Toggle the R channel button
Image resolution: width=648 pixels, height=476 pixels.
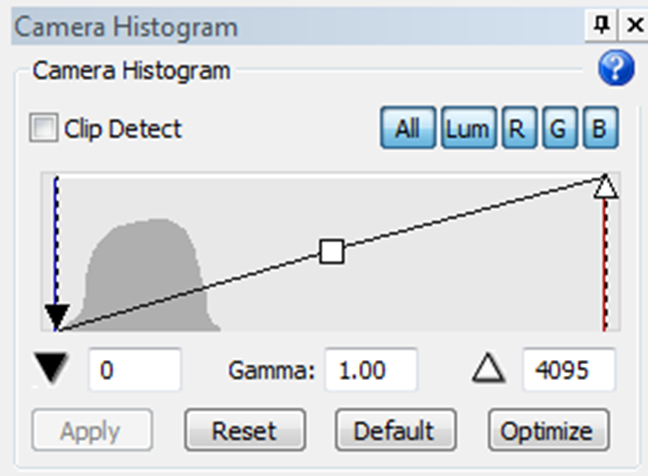point(518,129)
